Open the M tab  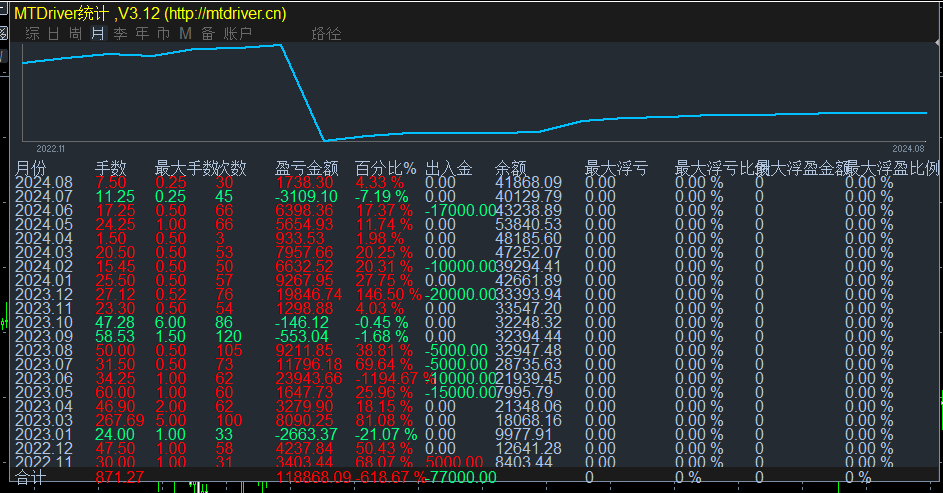pos(185,34)
